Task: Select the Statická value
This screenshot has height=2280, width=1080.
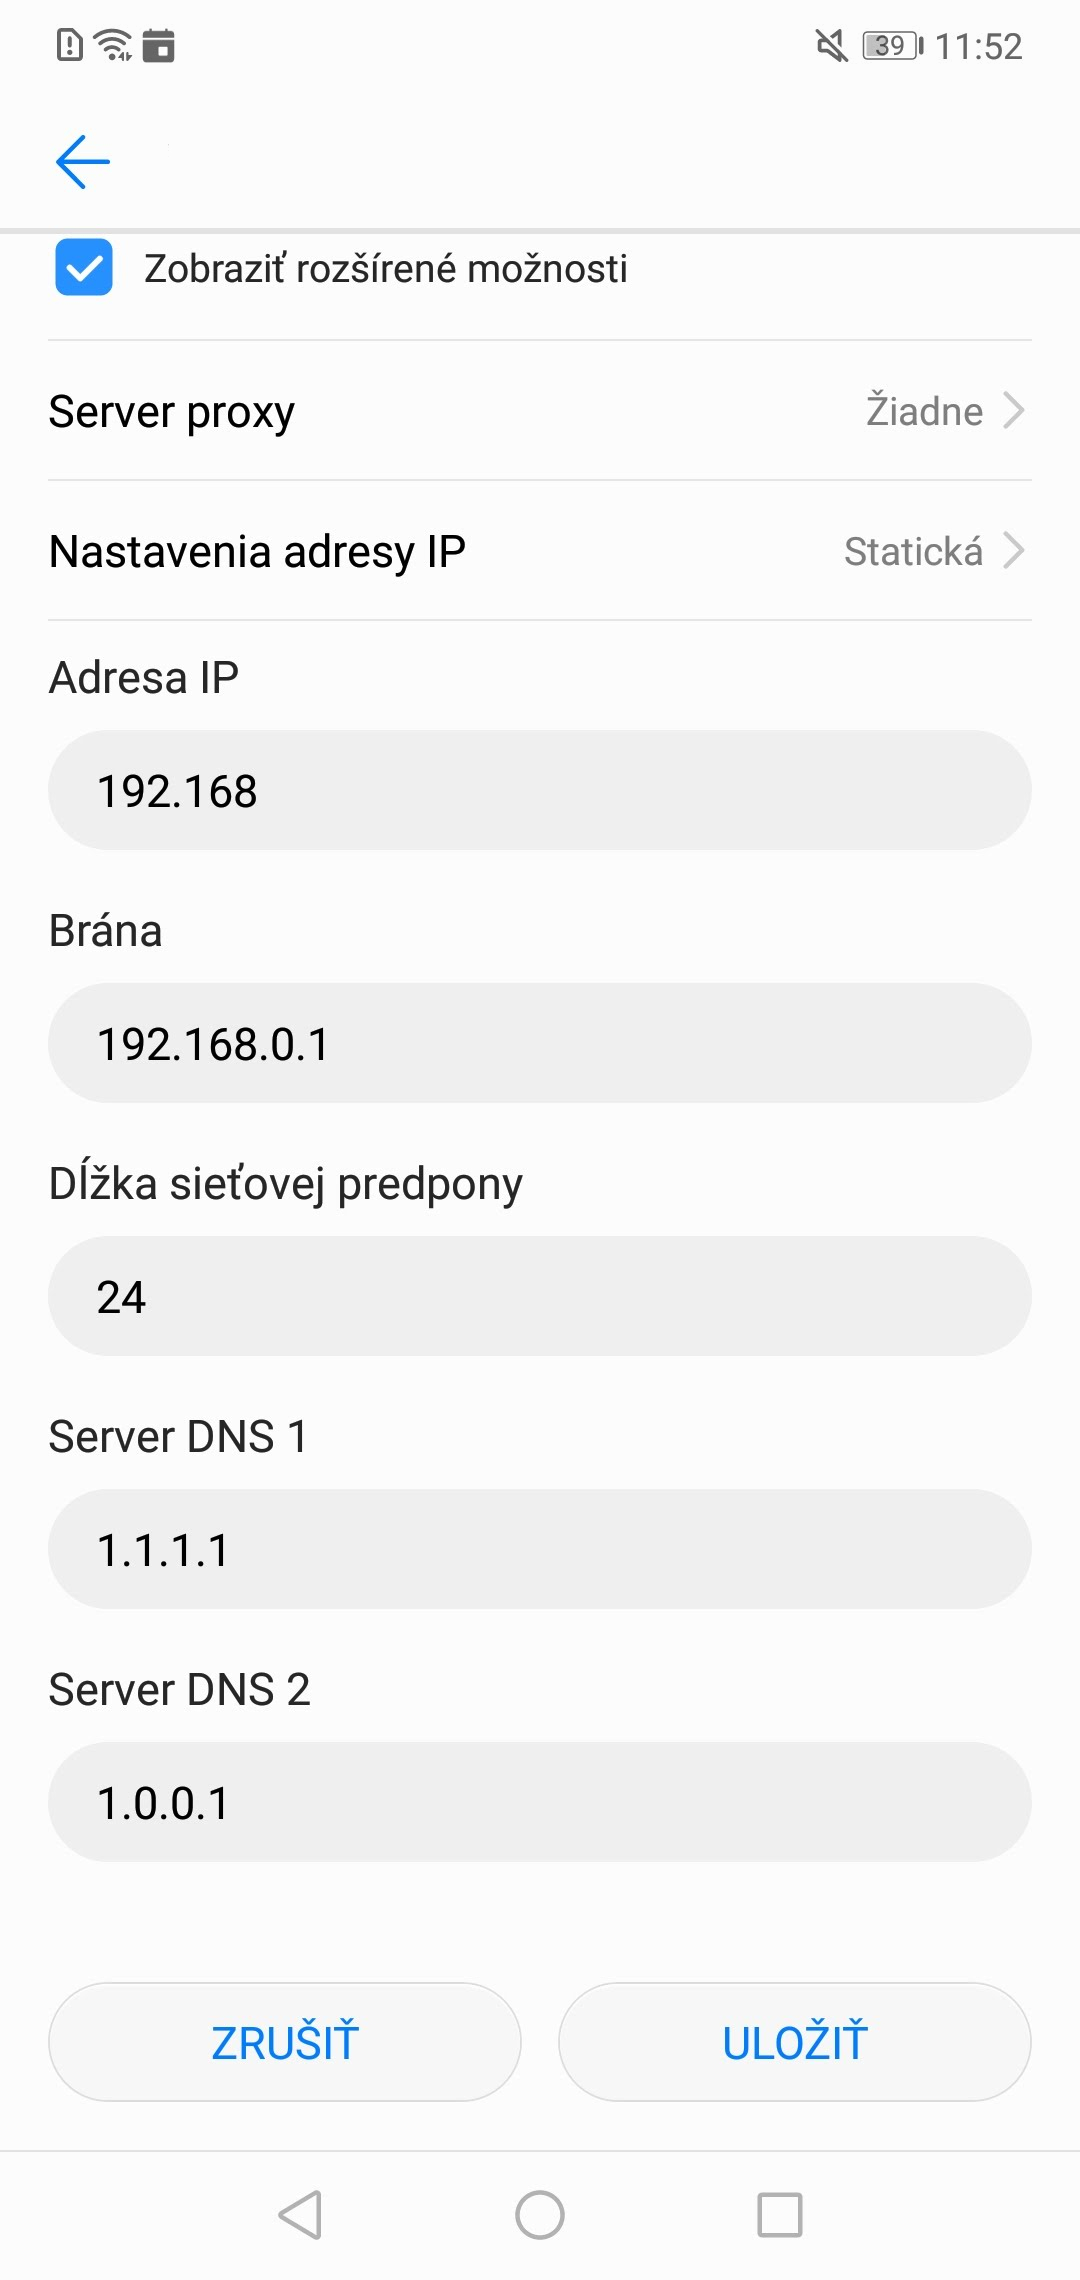Action: point(913,551)
